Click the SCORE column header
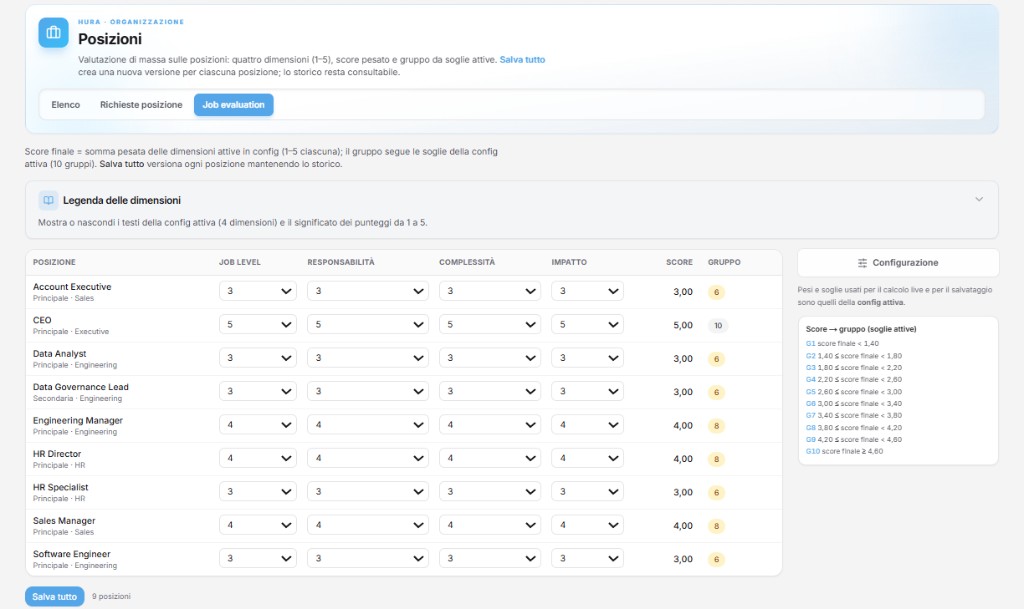 [x=679, y=262]
